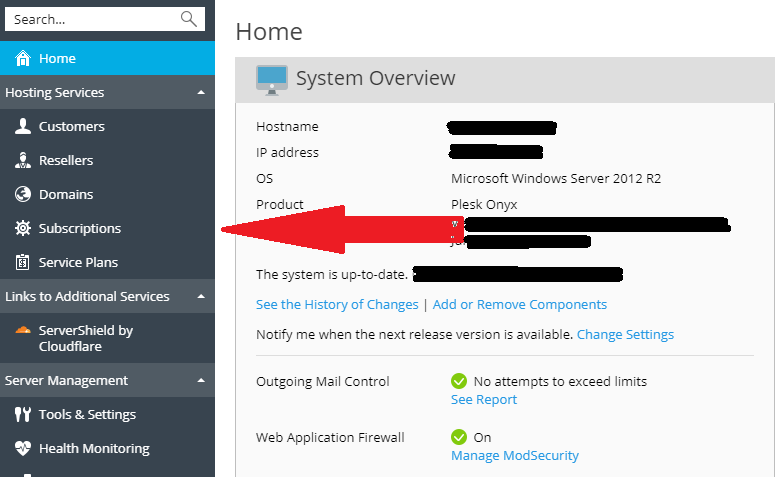Screen dimensions: 781x477
Task: Click the Customers person icon
Action: [x=23, y=126]
